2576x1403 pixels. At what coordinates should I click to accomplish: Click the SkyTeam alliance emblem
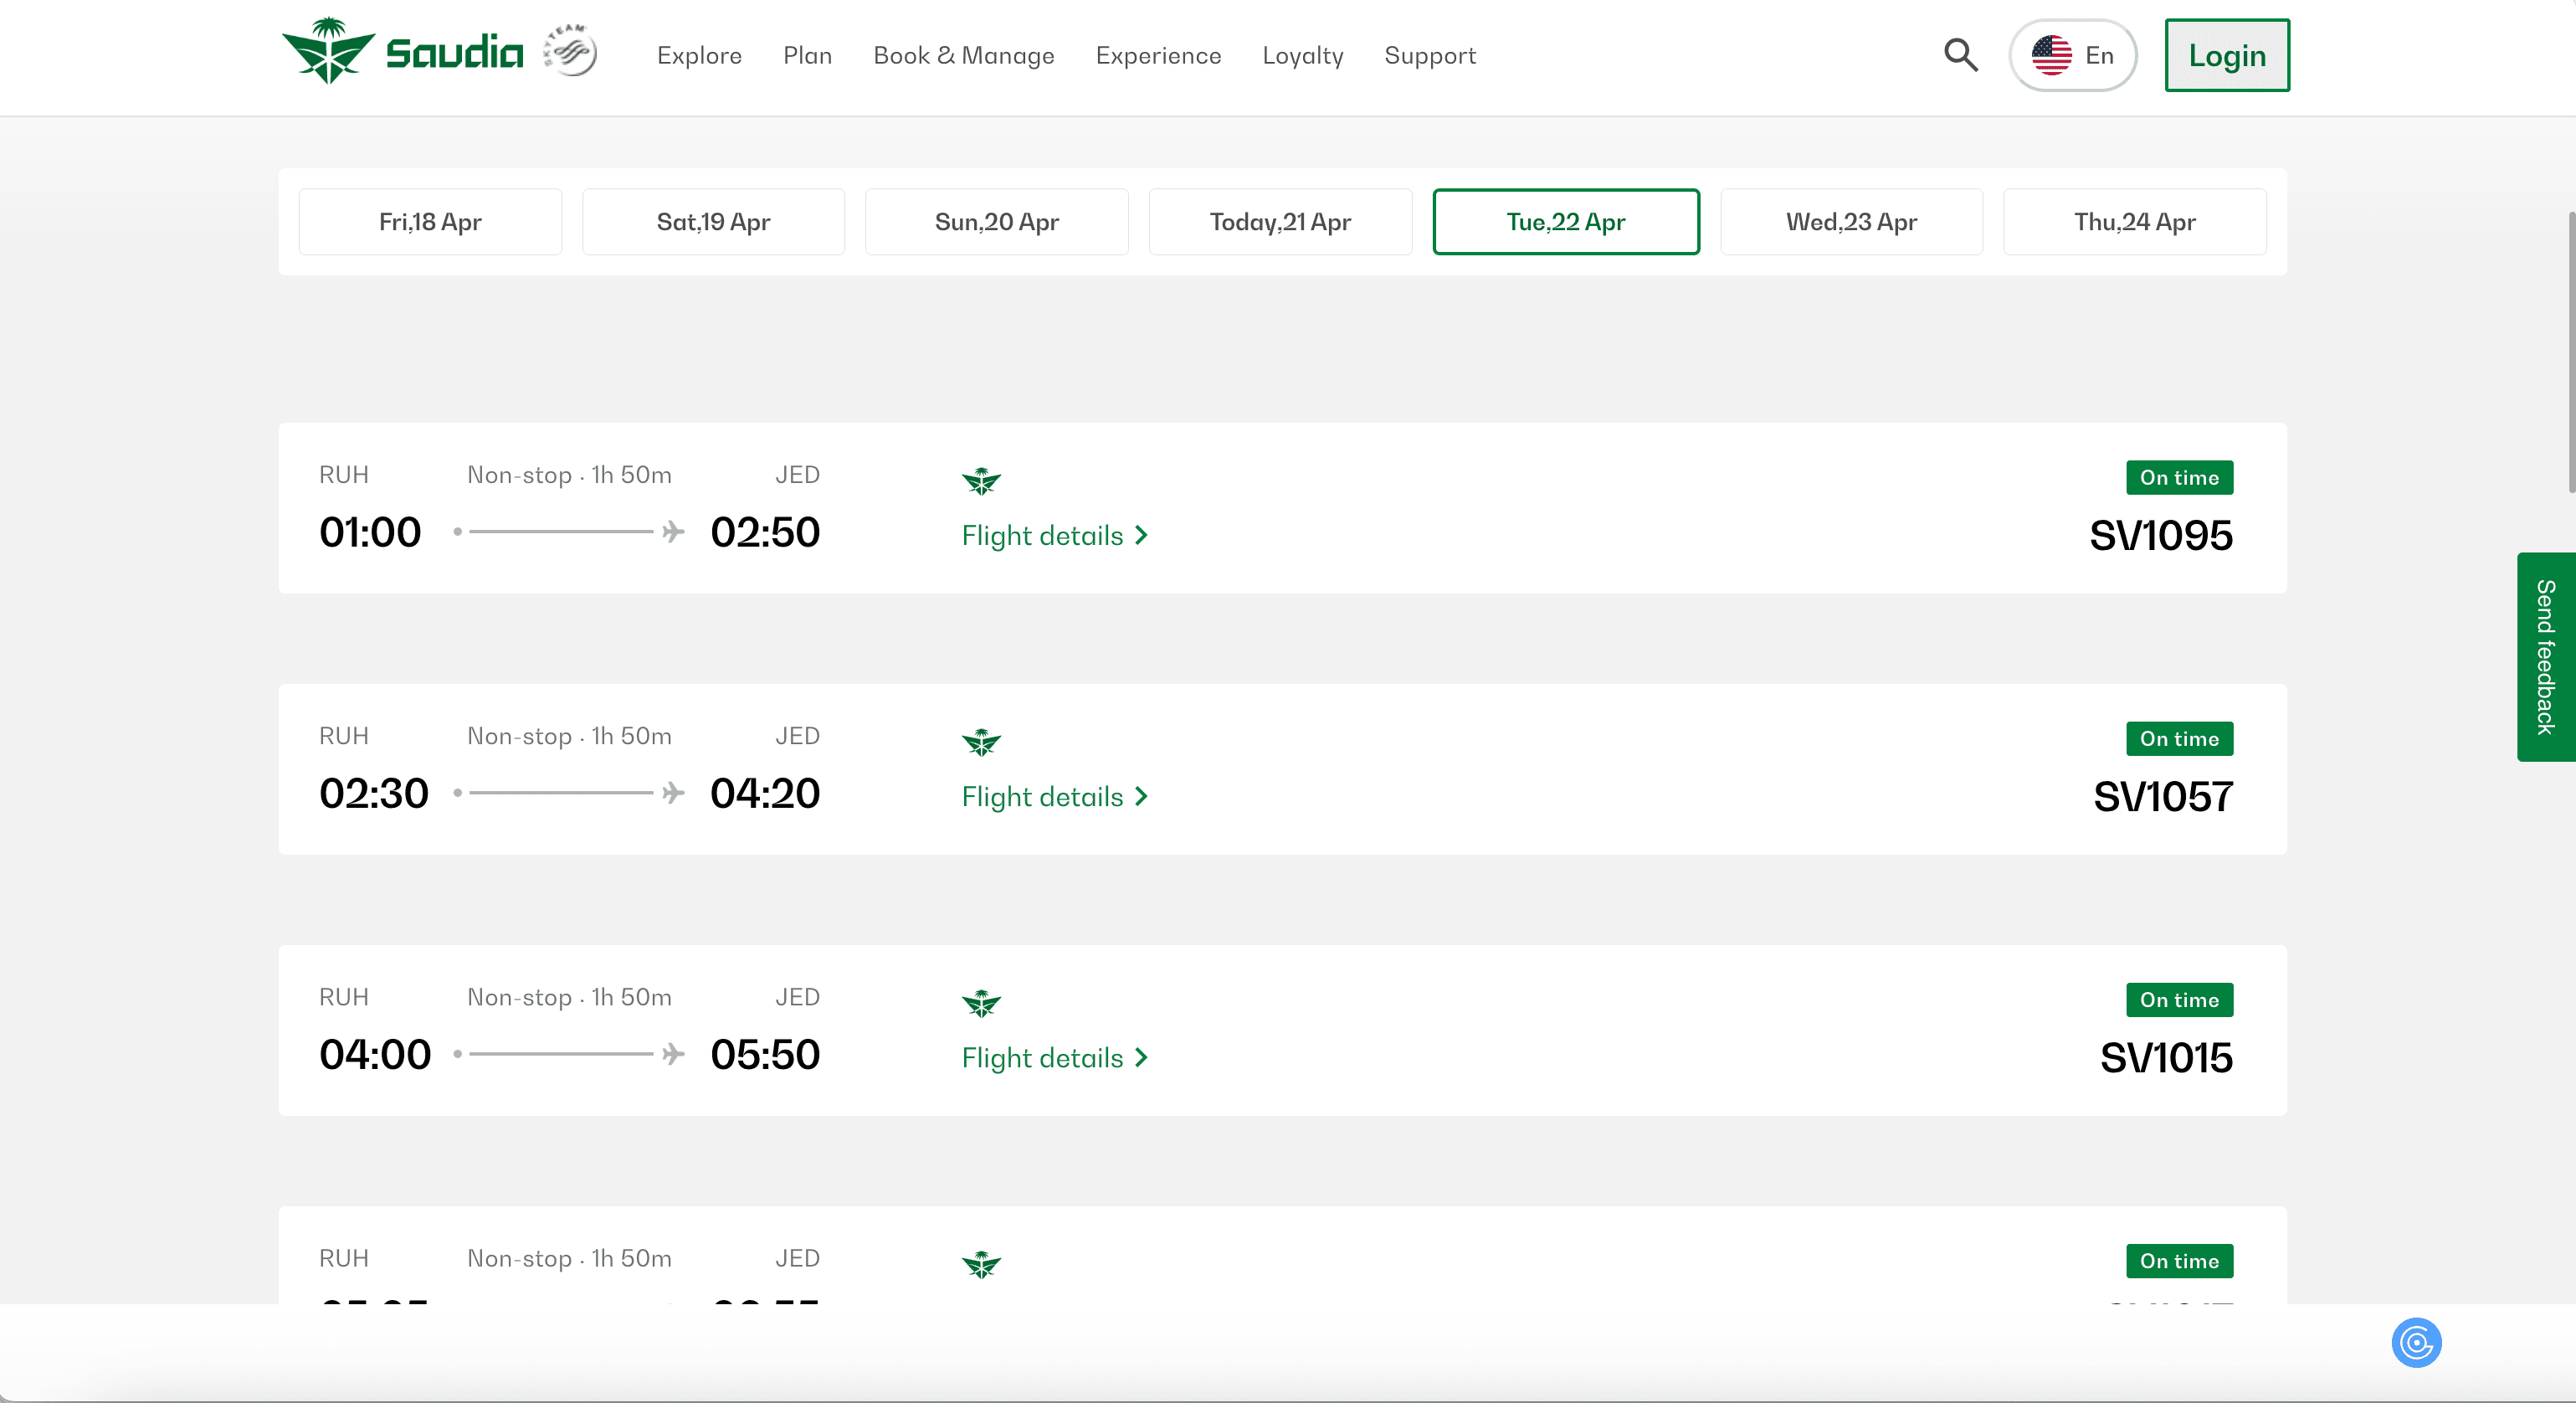coord(570,51)
